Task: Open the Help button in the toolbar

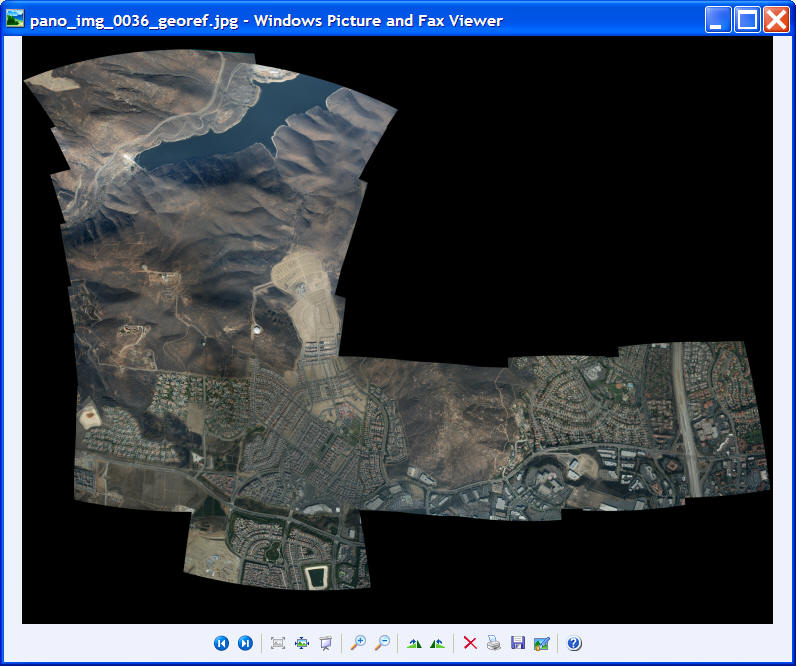Action: tap(574, 643)
